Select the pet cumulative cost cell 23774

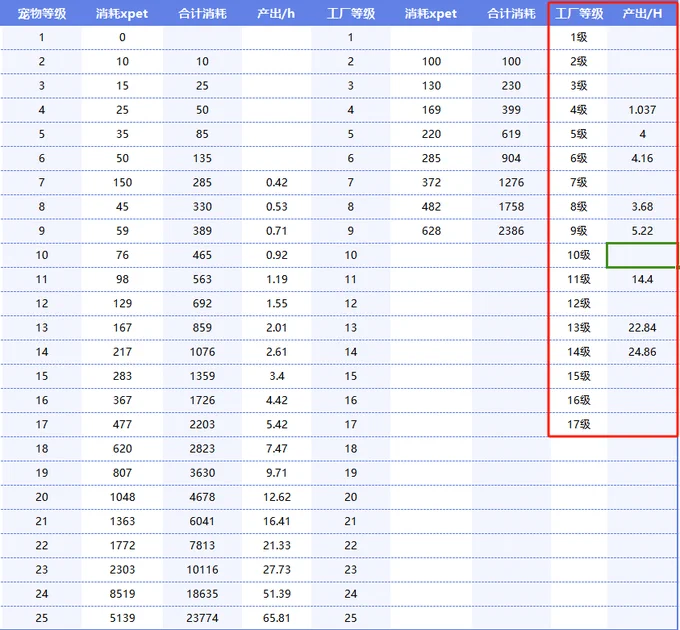click(x=203, y=618)
